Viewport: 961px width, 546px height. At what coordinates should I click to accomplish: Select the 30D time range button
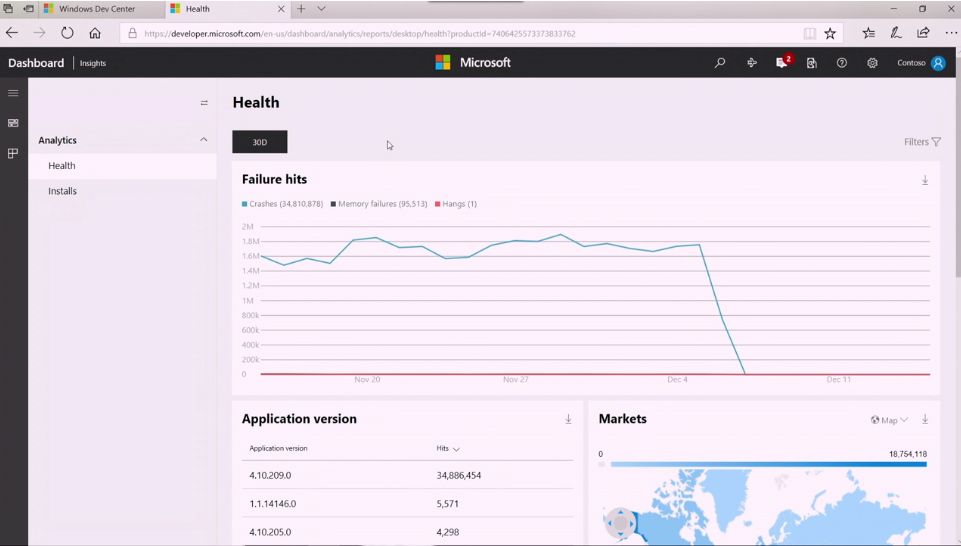[x=260, y=142]
